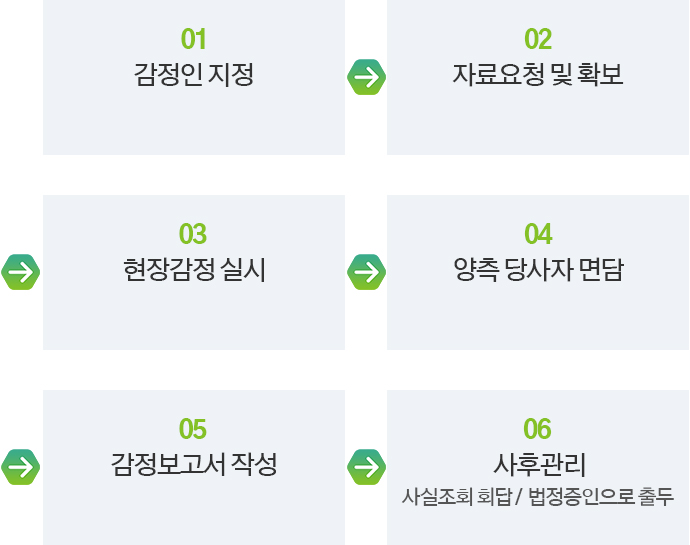Select the arrow icon between steps 03 and 04
This screenshot has width=690, height=545.
pyautogui.click(x=366, y=272)
